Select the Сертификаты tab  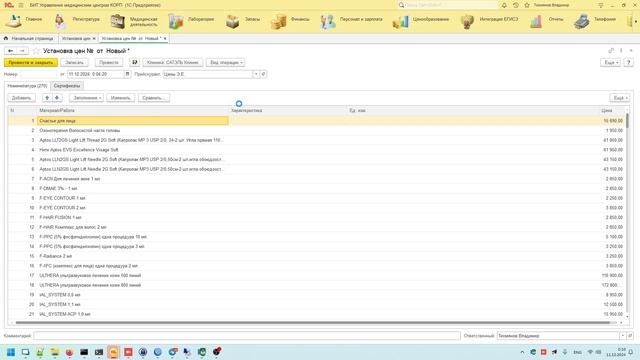click(x=67, y=86)
